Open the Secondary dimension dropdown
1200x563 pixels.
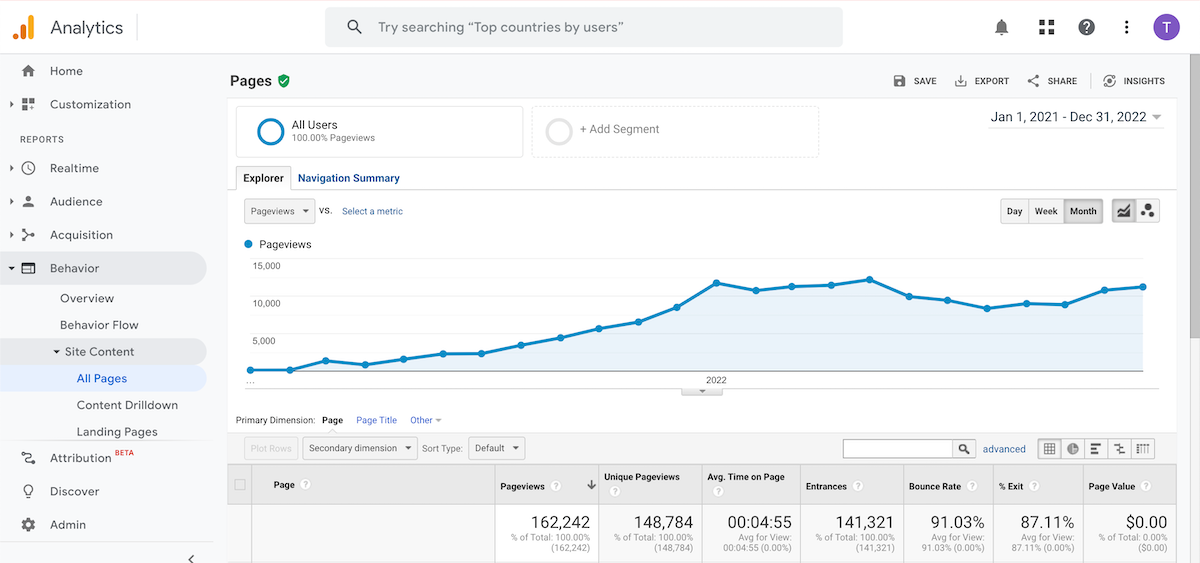pos(360,448)
